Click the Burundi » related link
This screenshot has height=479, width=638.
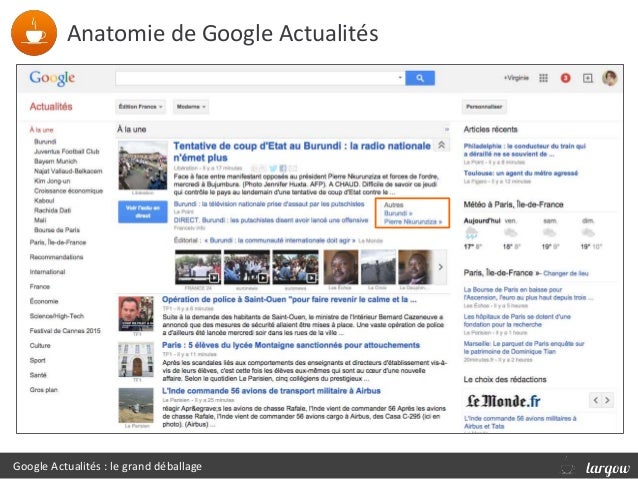click(398, 213)
